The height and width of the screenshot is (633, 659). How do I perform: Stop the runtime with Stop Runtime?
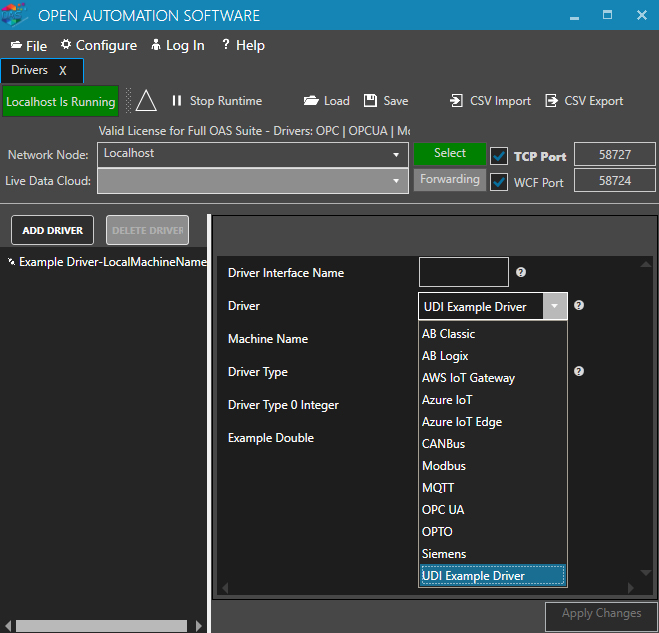[217, 101]
